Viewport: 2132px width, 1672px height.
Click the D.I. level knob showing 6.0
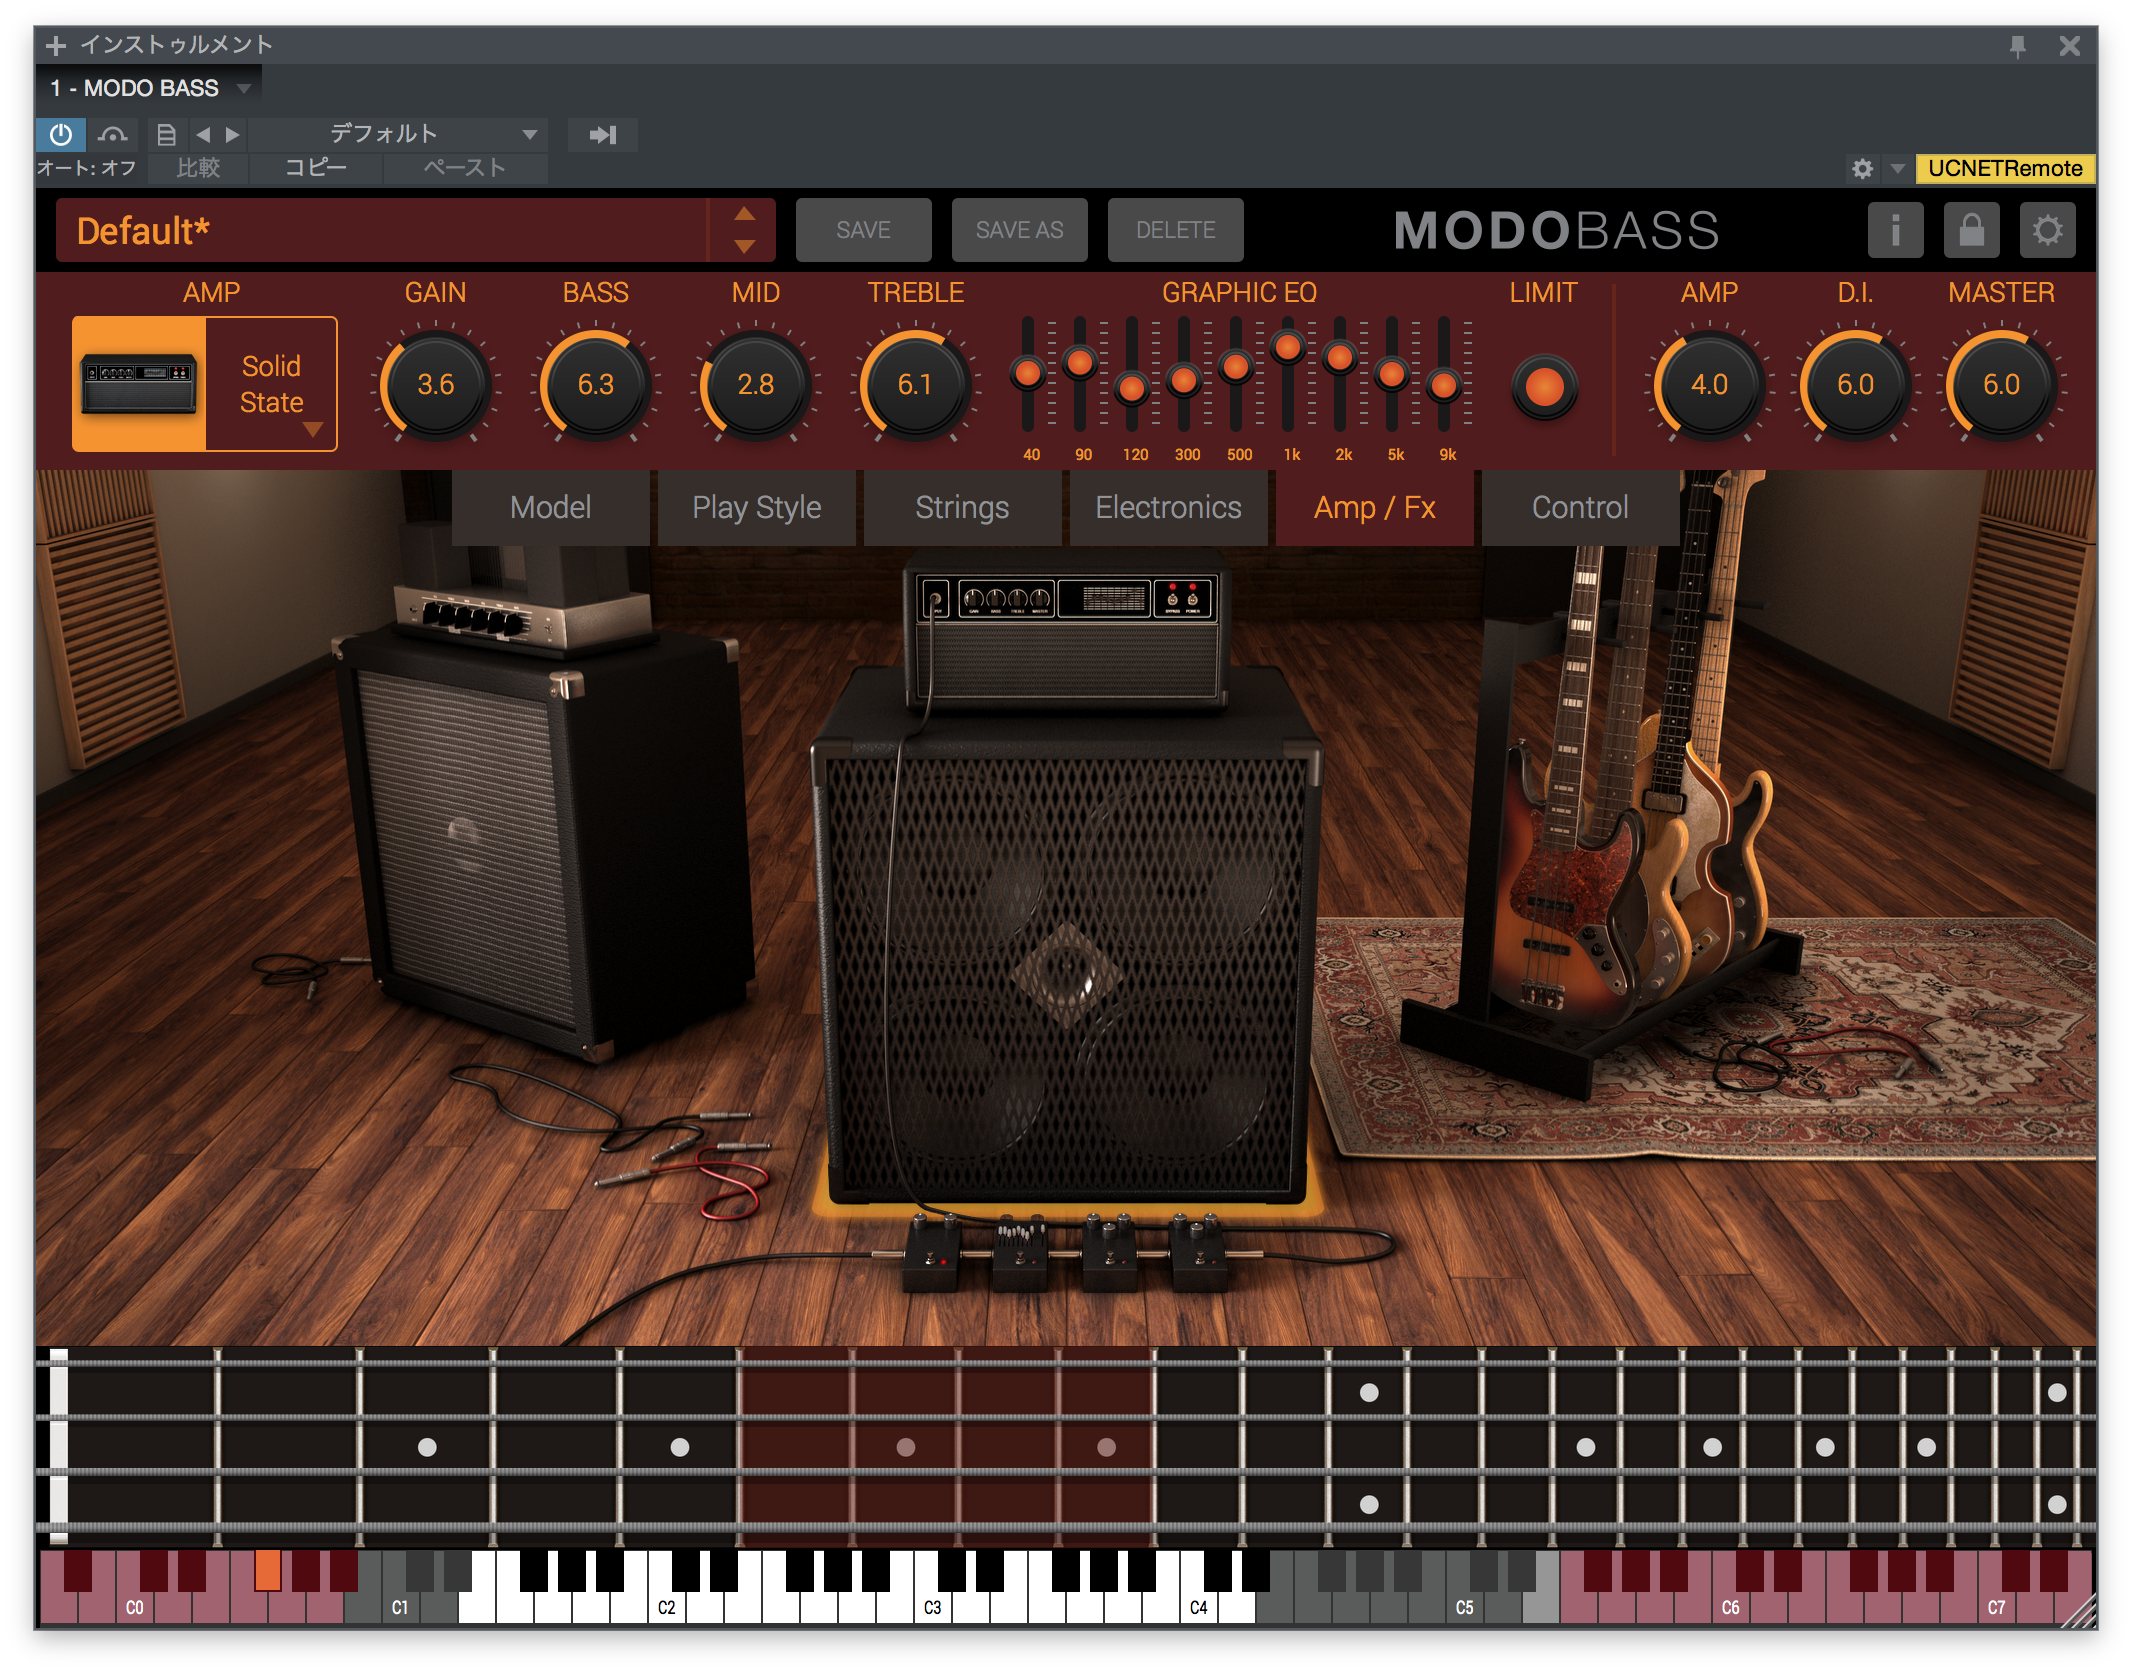1855,384
